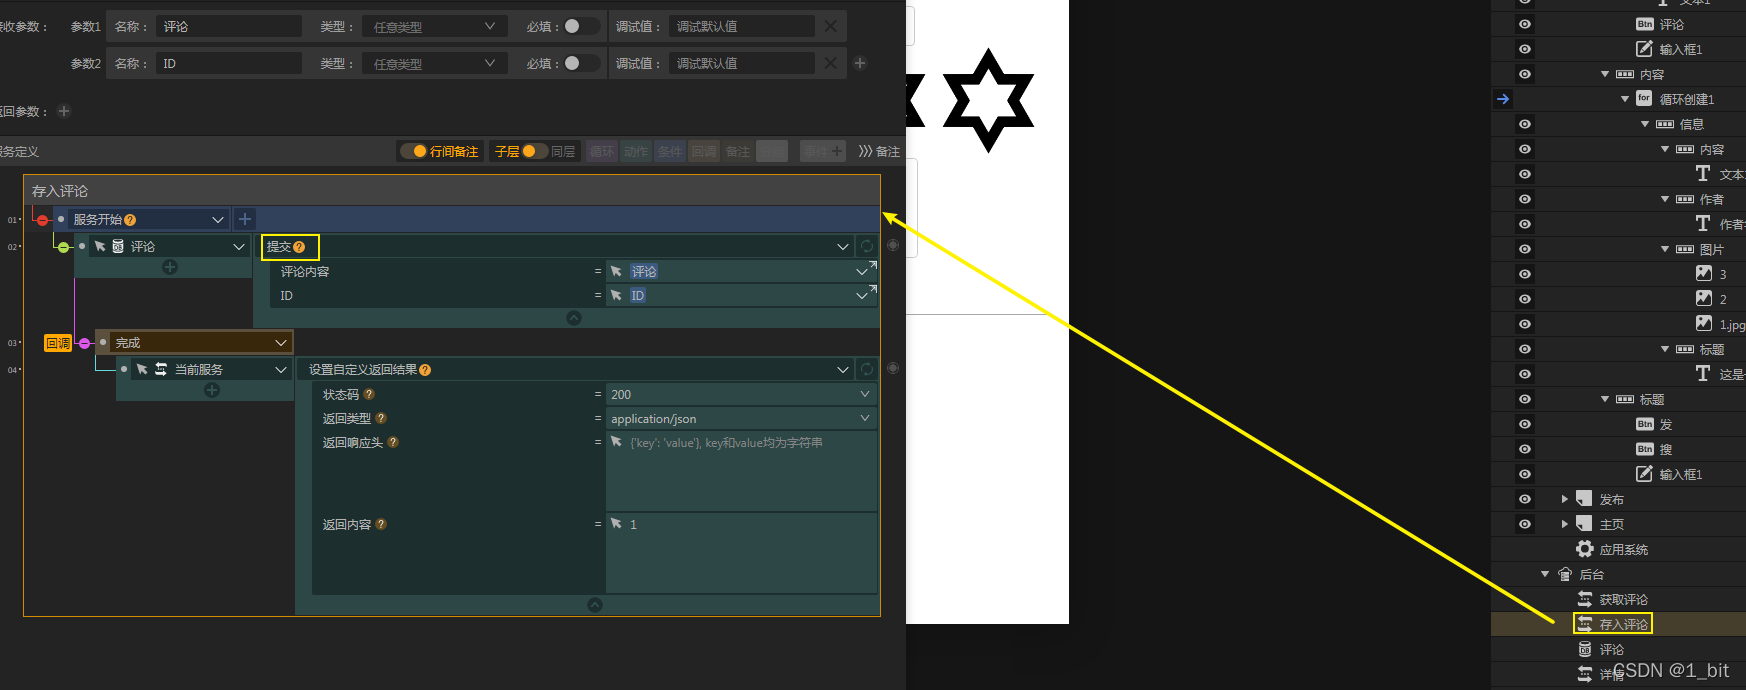
Task: Open help for 返回响应头 field
Action: (x=393, y=442)
